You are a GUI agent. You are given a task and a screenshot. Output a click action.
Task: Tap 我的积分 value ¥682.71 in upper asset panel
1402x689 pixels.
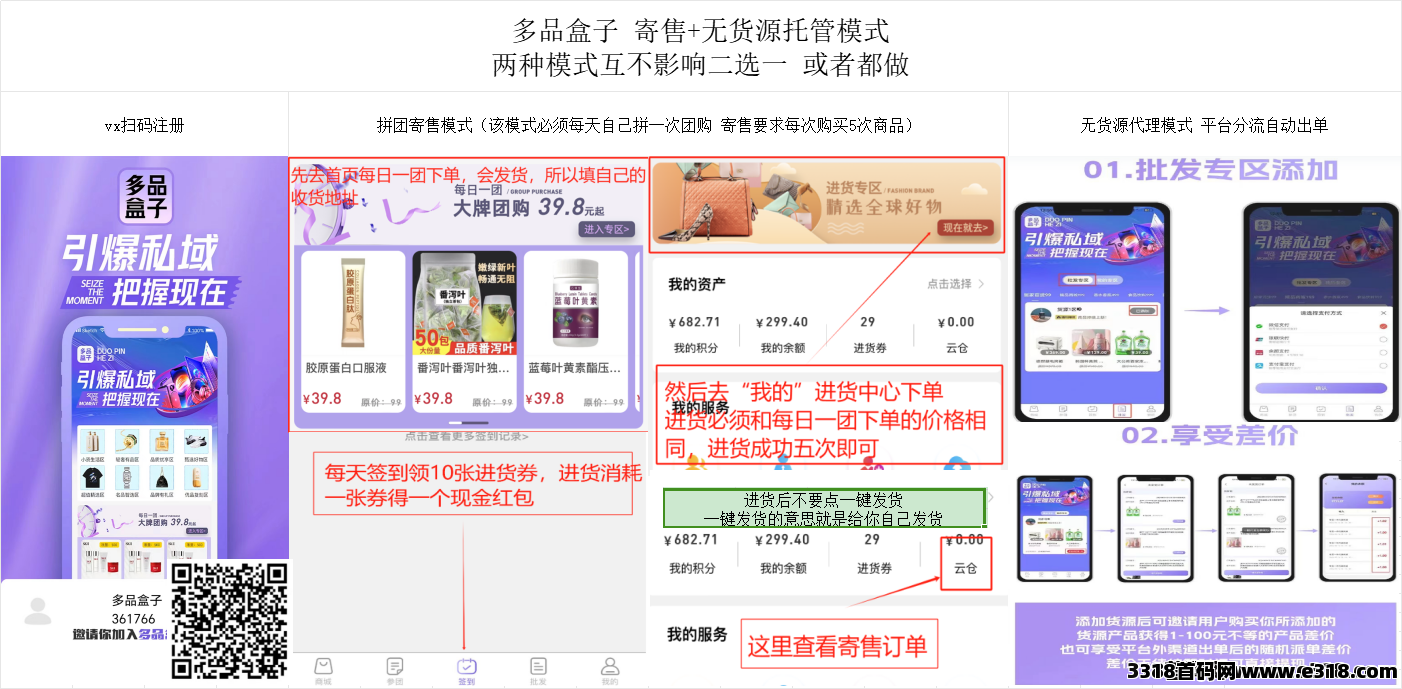[x=694, y=322]
